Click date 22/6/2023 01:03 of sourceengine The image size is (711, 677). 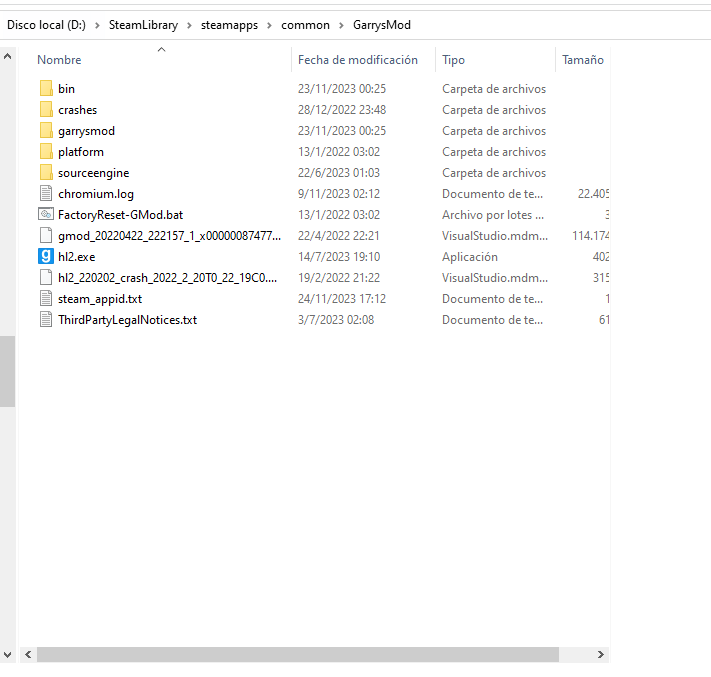click(x=339, y=173)
